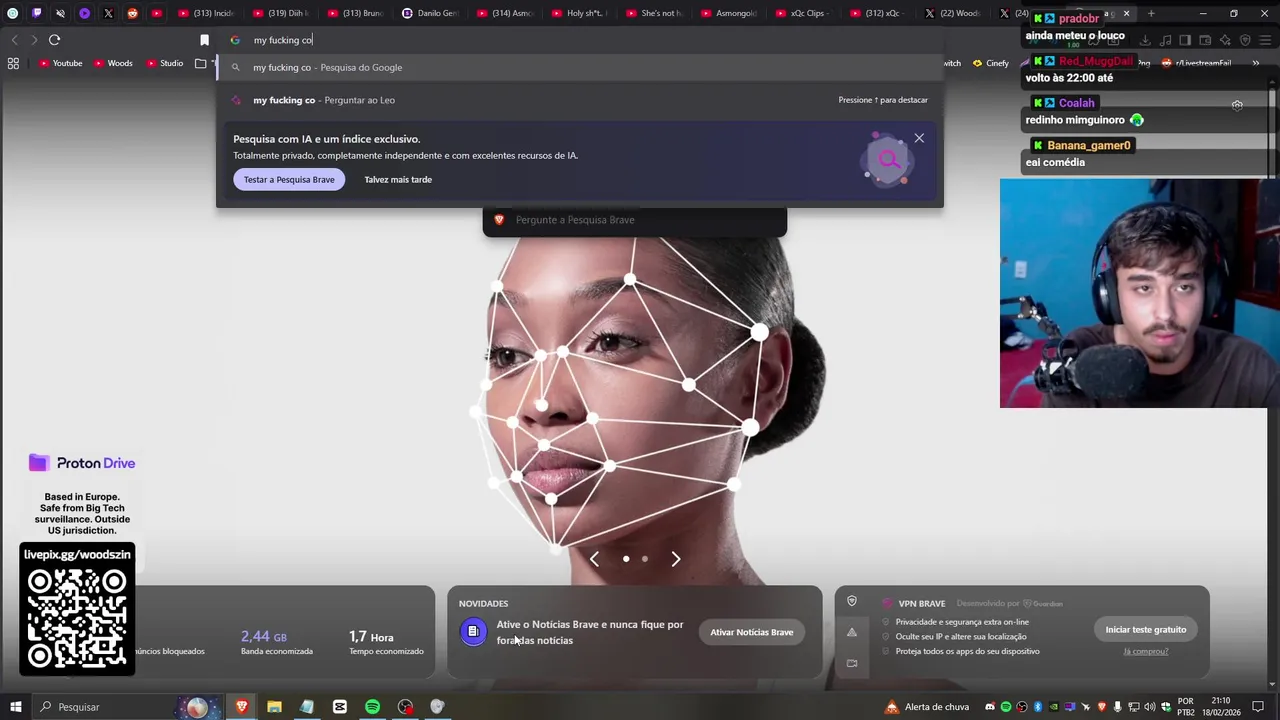Screen dimensions: 1280x720
Task: Open Spotify from the taskbar
Action: [x=372, y=707]
